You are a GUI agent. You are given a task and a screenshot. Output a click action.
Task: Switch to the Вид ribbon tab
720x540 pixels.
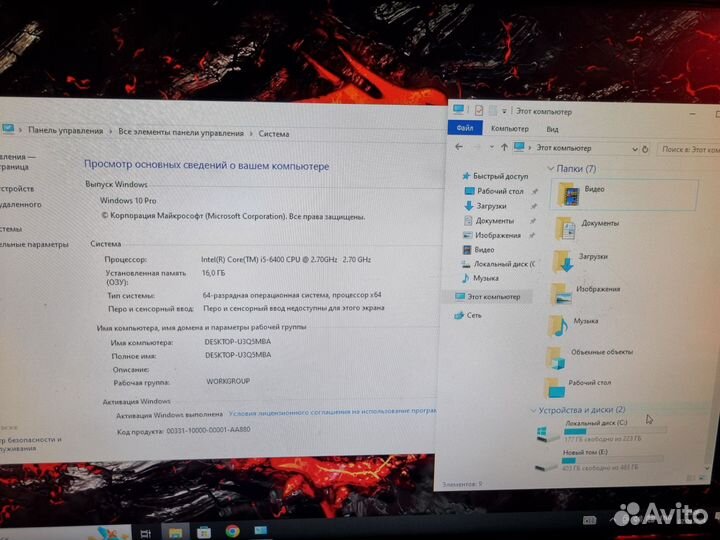pyautogui.click(x=552, y=129)
